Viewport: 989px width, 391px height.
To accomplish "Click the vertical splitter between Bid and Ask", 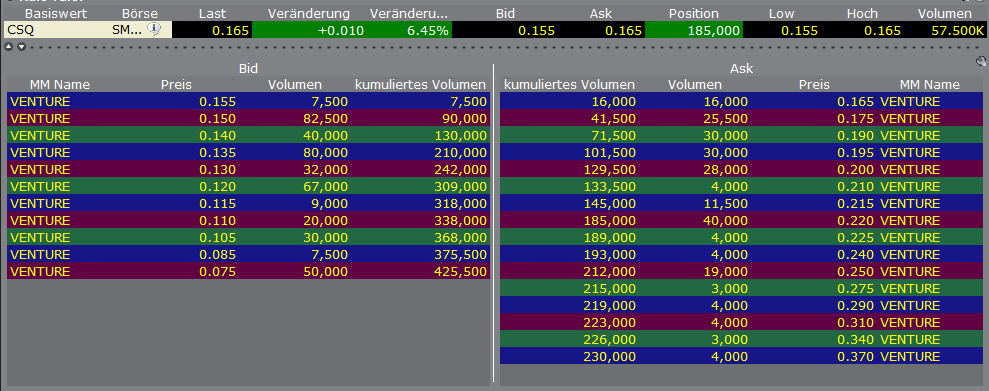I will coord(493,223).
